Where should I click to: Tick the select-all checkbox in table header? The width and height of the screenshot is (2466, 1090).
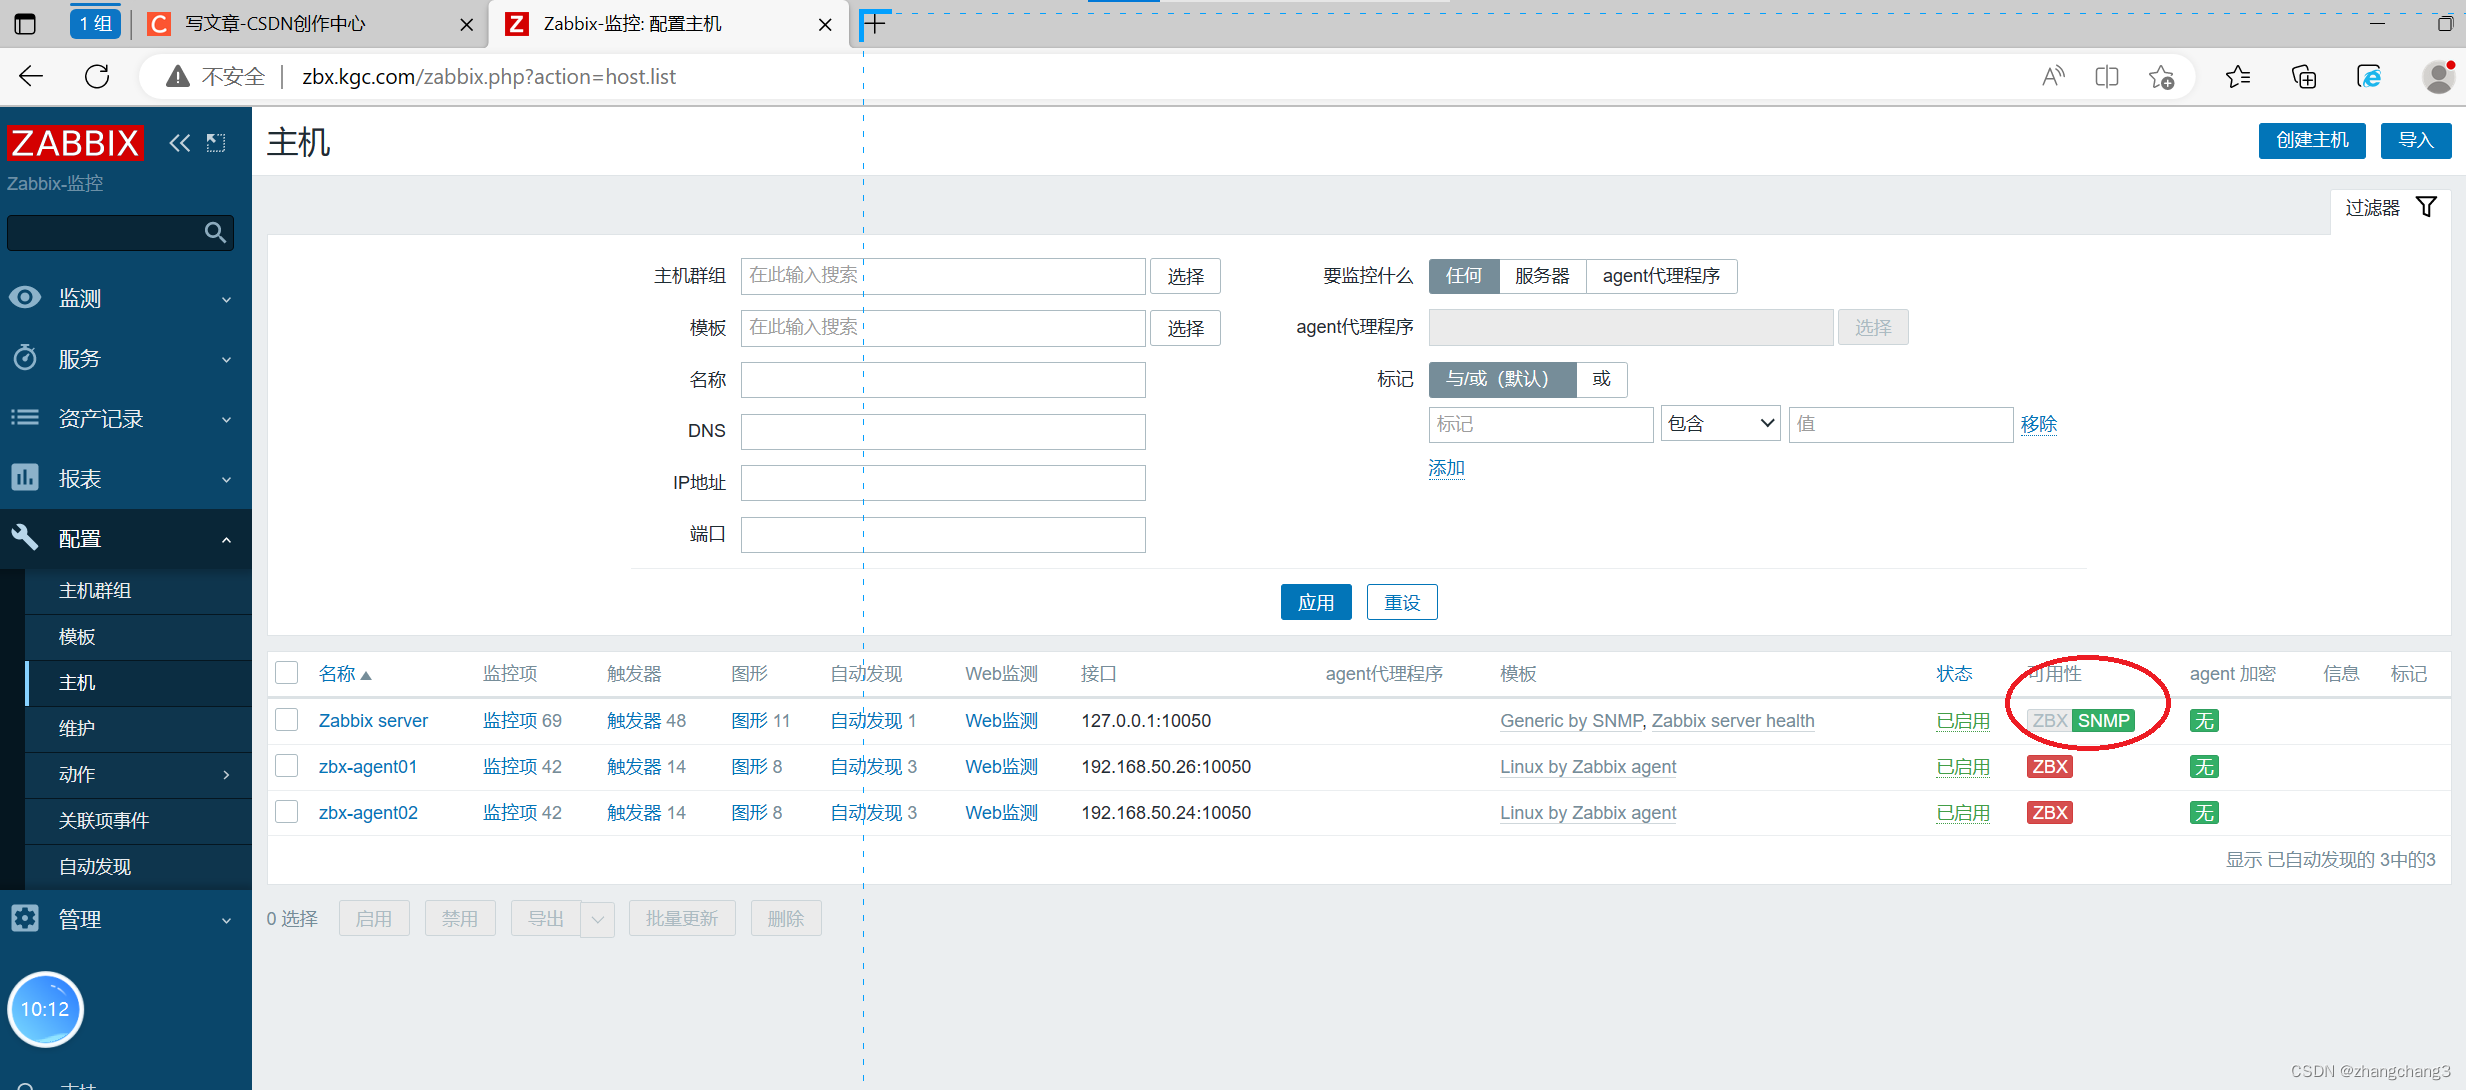click(287, 673)
